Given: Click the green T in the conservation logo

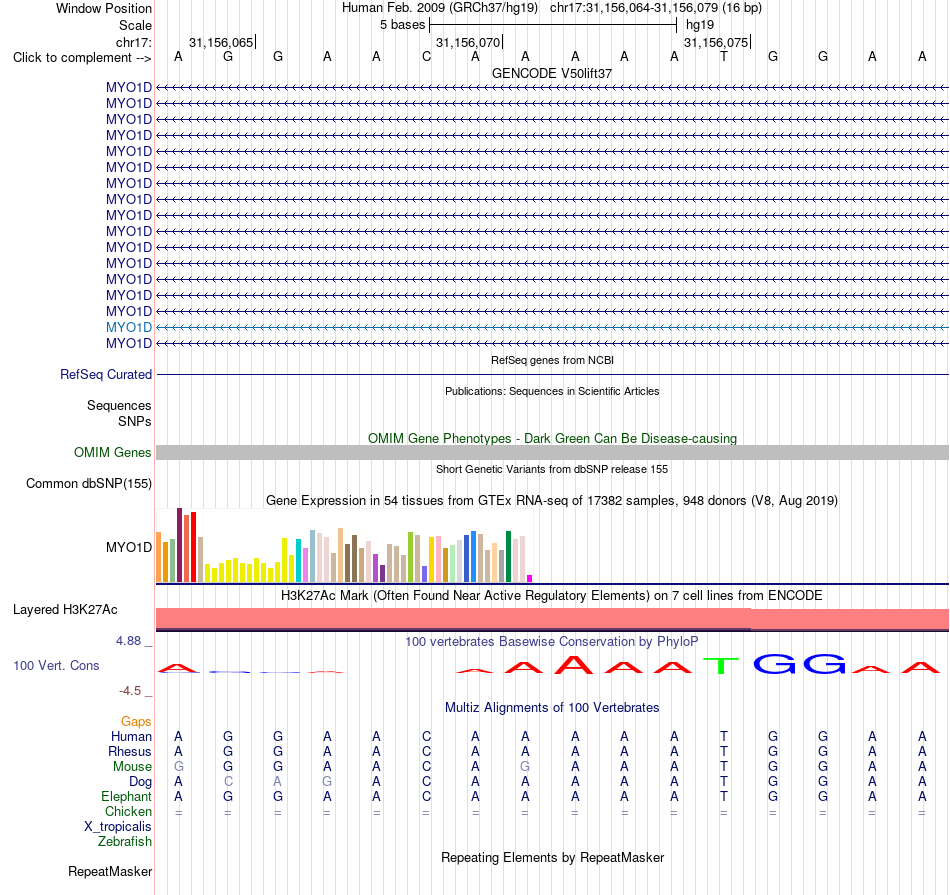Looking at the screenshot, I should click(x=721, y=665).
